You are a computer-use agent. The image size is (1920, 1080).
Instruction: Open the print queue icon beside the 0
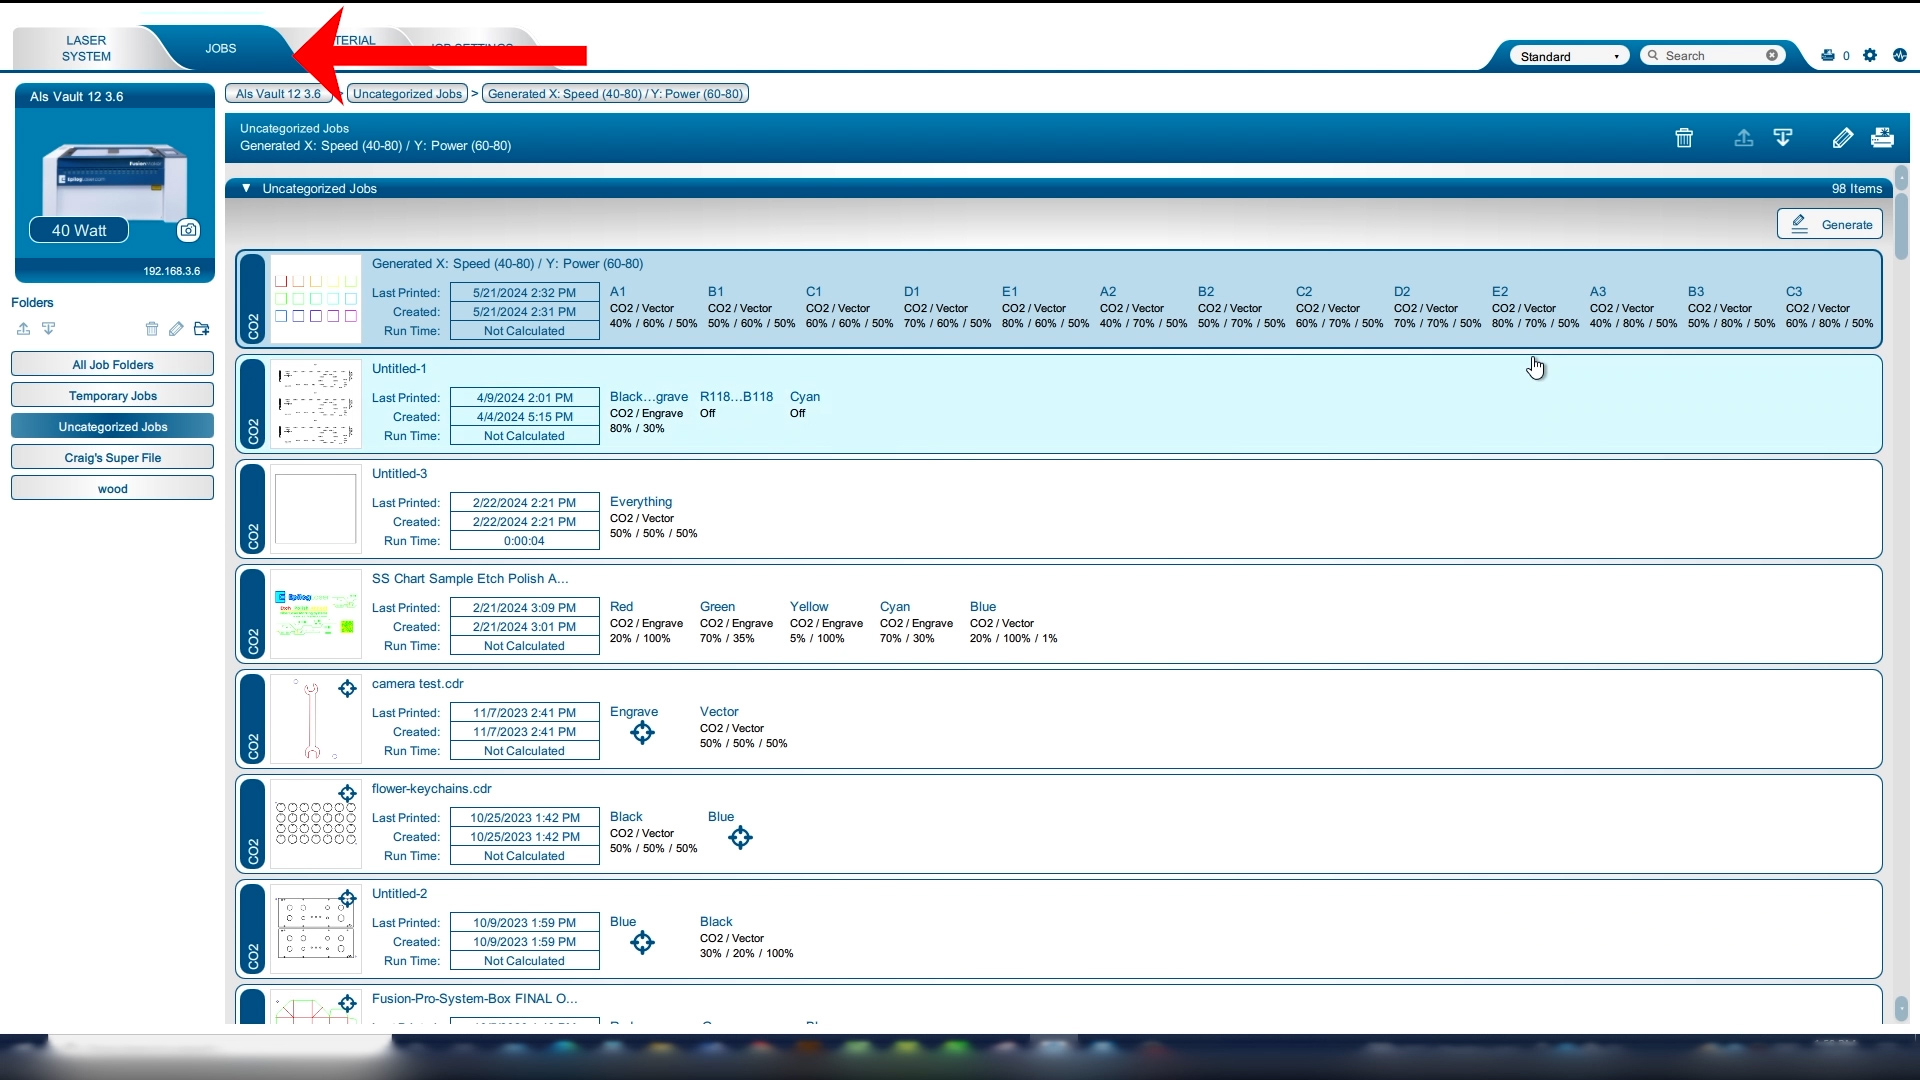[x=1828, y=56]
